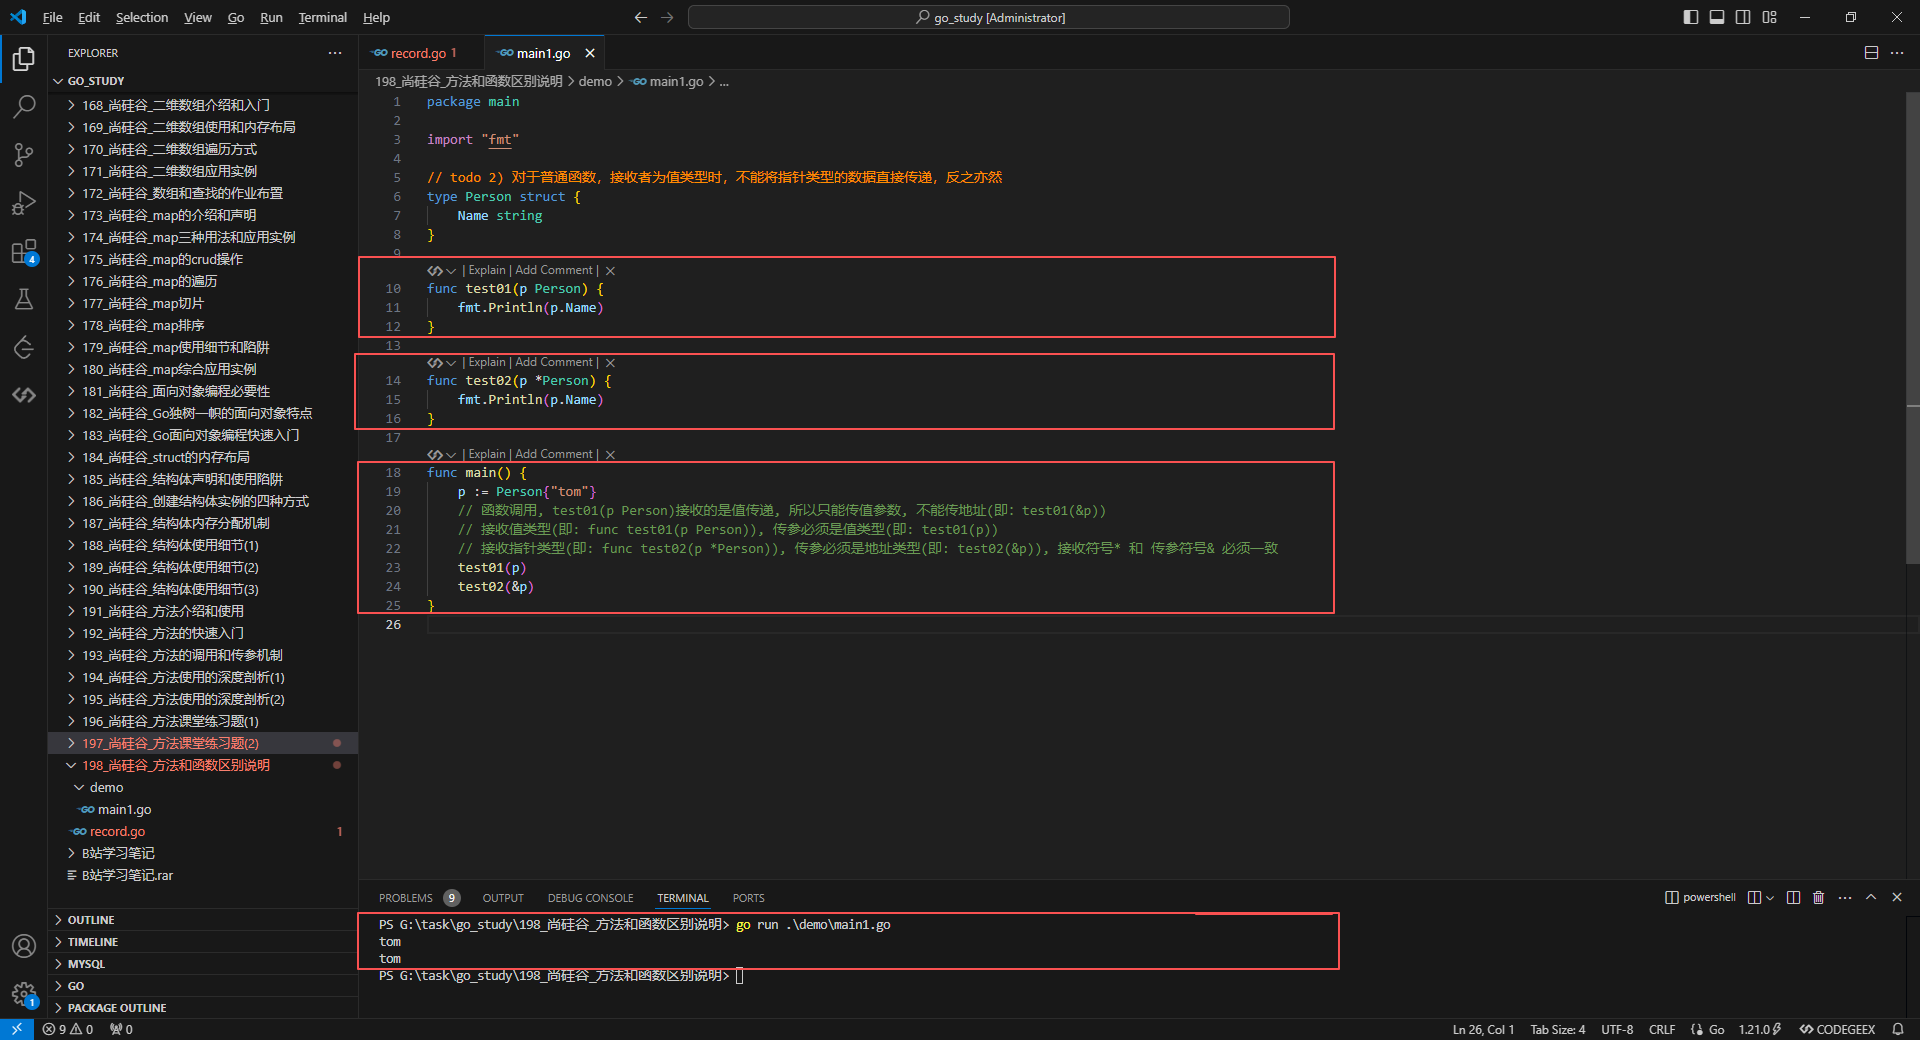Click the demo breadcrumb segment

595,81
